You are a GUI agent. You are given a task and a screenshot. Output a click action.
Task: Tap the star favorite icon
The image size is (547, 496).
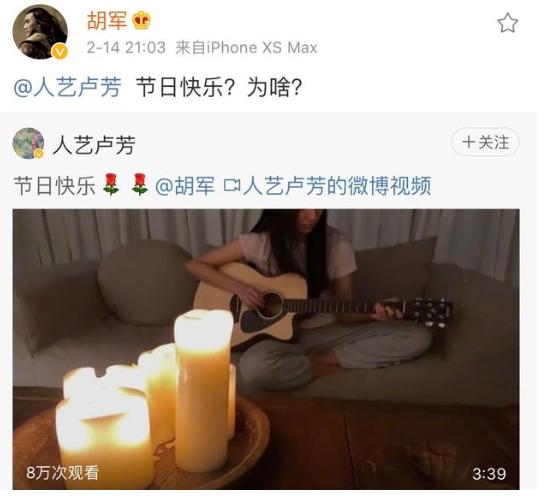[507, 23]
